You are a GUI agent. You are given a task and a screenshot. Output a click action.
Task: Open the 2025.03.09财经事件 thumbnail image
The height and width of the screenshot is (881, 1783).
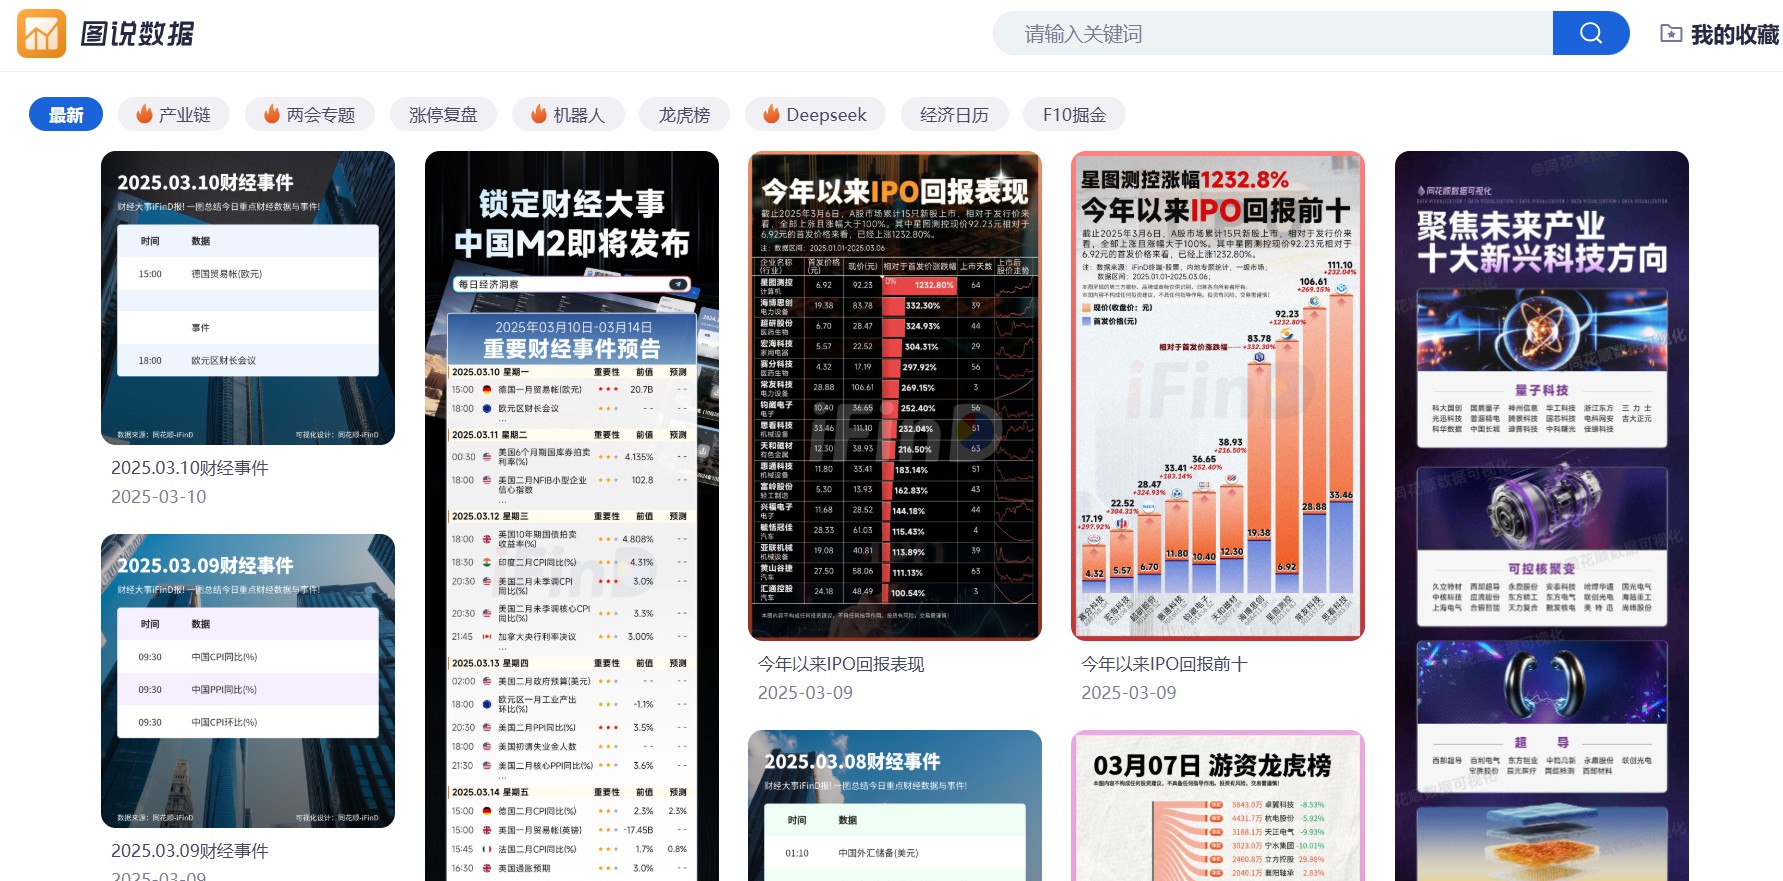coord(248,681)
